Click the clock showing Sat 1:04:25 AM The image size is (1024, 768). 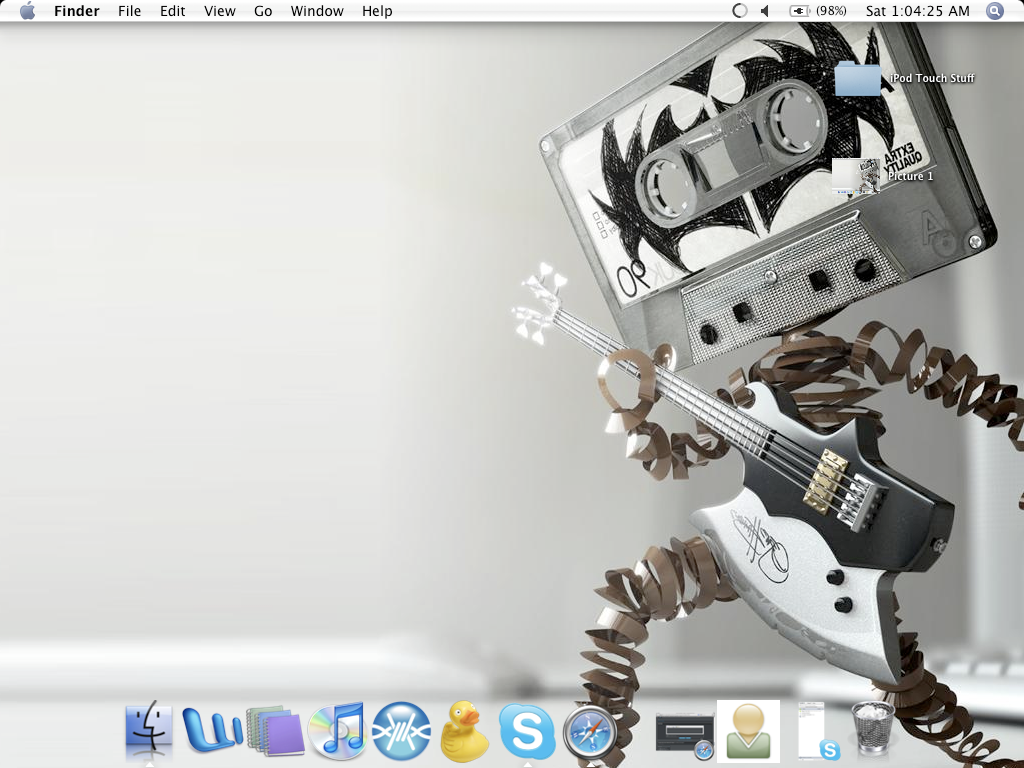click(918, 11)
